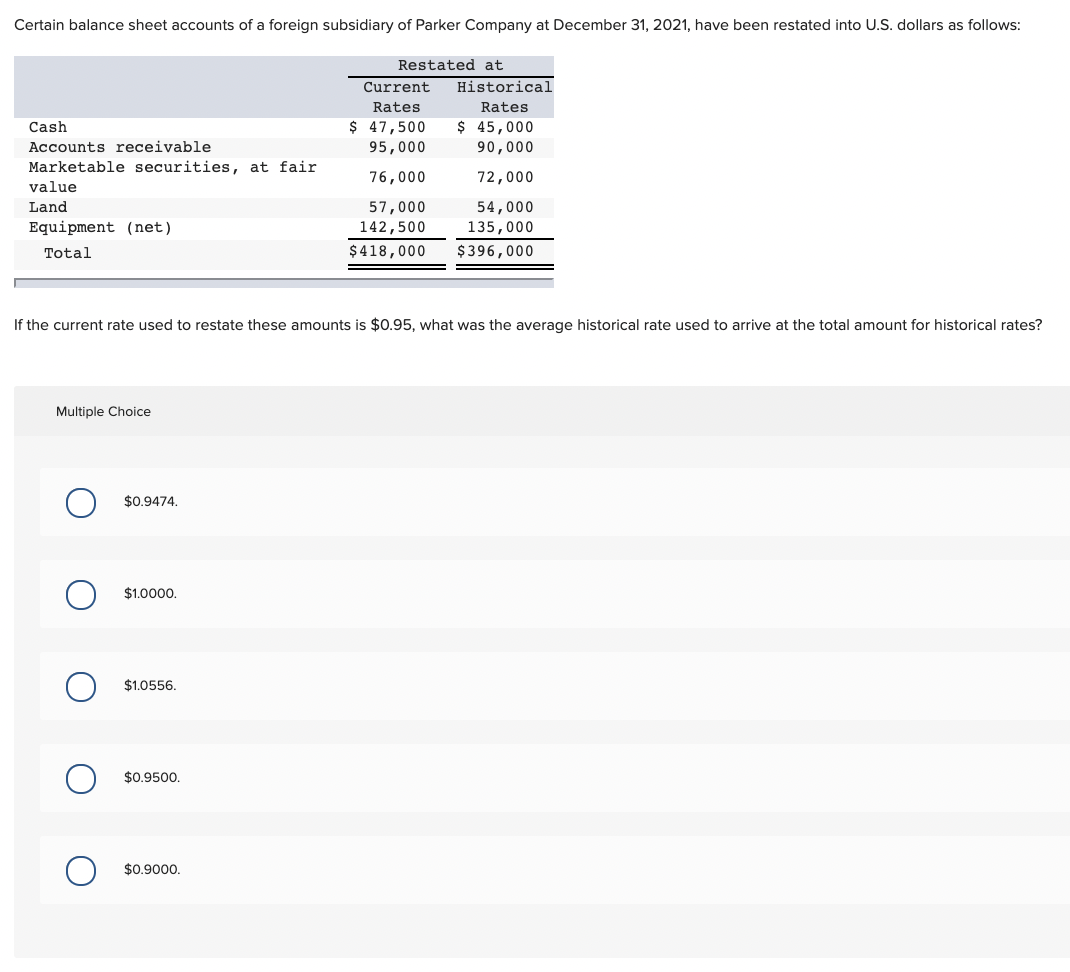The height and width of the screenshot is (972, 1070).
Task: Select the $1.0556 answer radio button
Action: pos(81,686)
